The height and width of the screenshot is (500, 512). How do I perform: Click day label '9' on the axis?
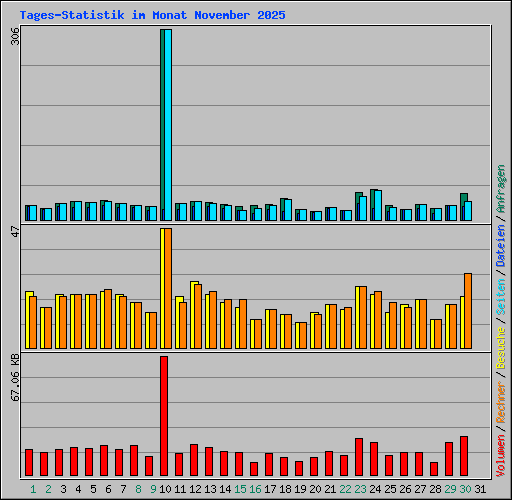(153, 489)
